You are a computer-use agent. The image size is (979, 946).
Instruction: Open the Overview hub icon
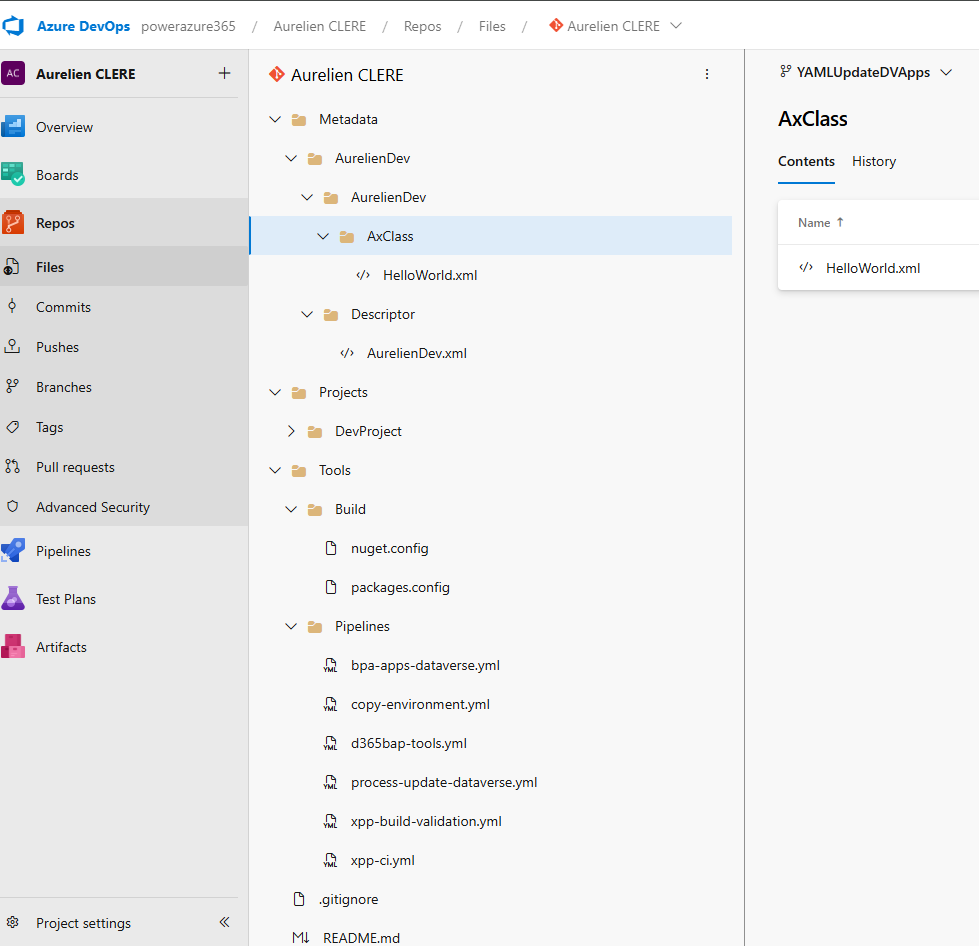click(x=13, y=127)
